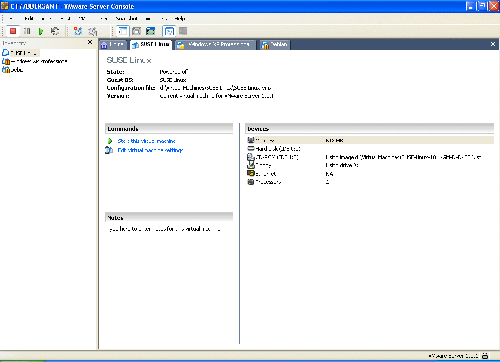Click the Processors device icon
Screen dimensions: 500x362
(251, 182)
